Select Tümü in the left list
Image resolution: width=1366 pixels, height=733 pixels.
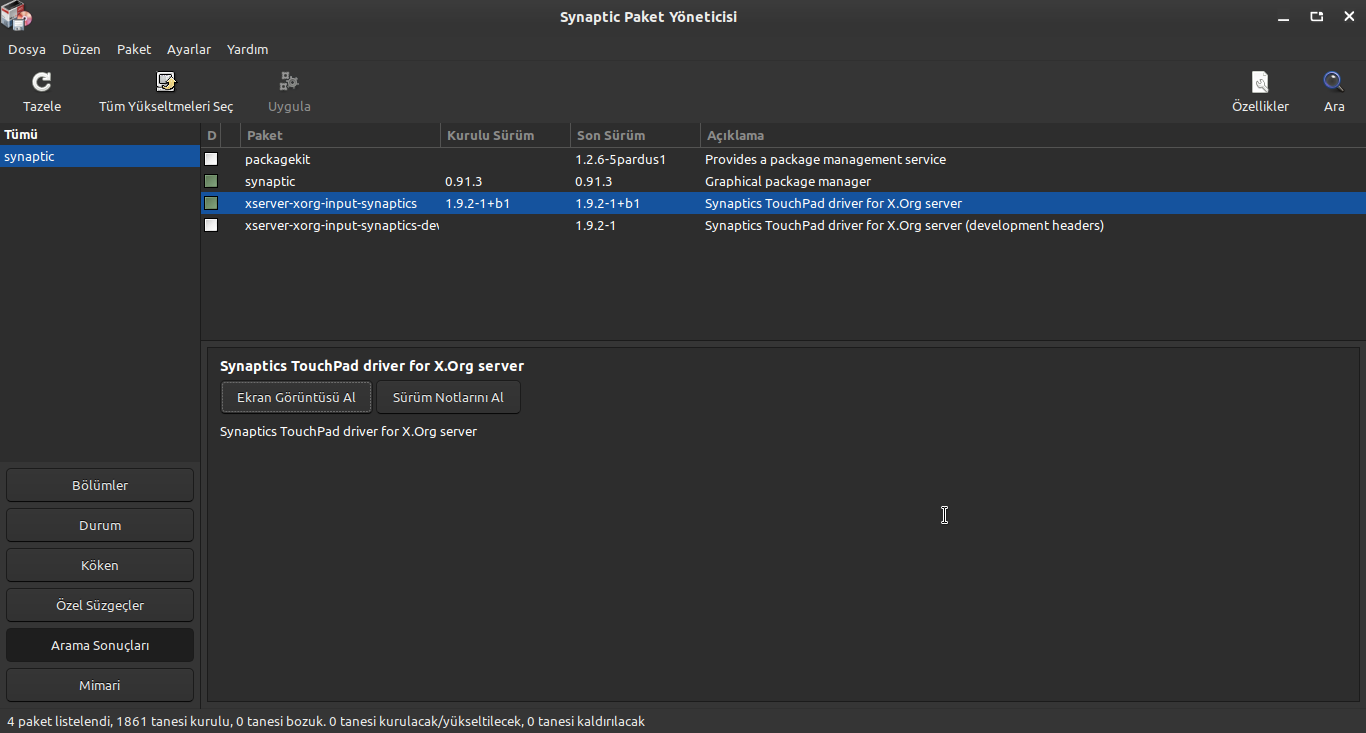100,135
